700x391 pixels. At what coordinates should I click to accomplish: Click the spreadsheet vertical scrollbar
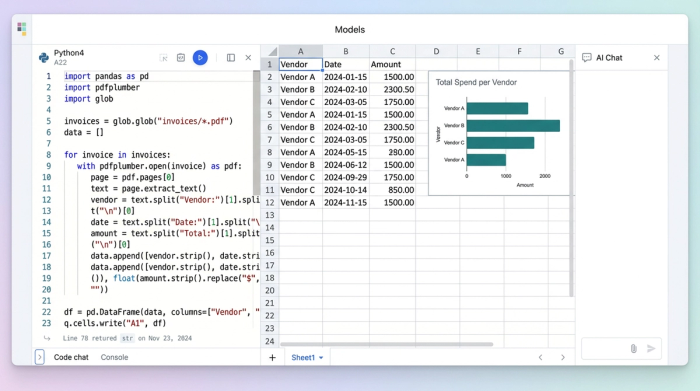[x=571, y=179]
